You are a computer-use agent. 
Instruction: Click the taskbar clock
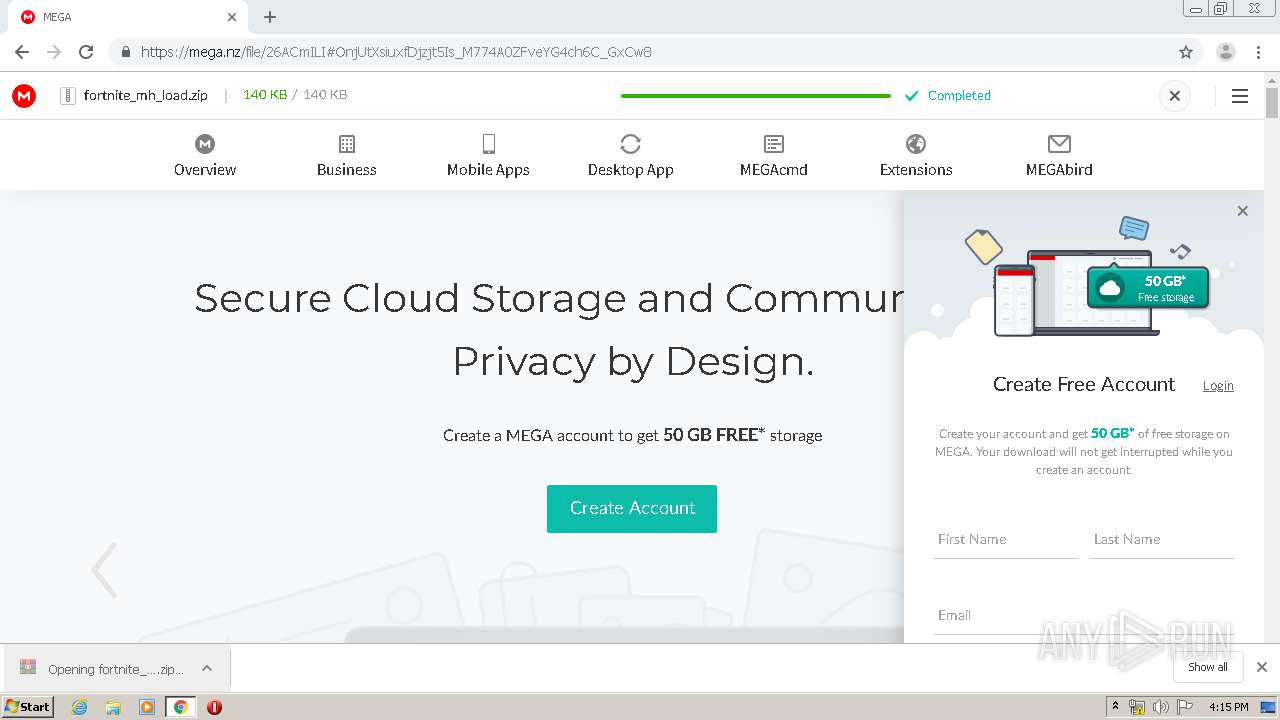click(x=1229, y=707)
